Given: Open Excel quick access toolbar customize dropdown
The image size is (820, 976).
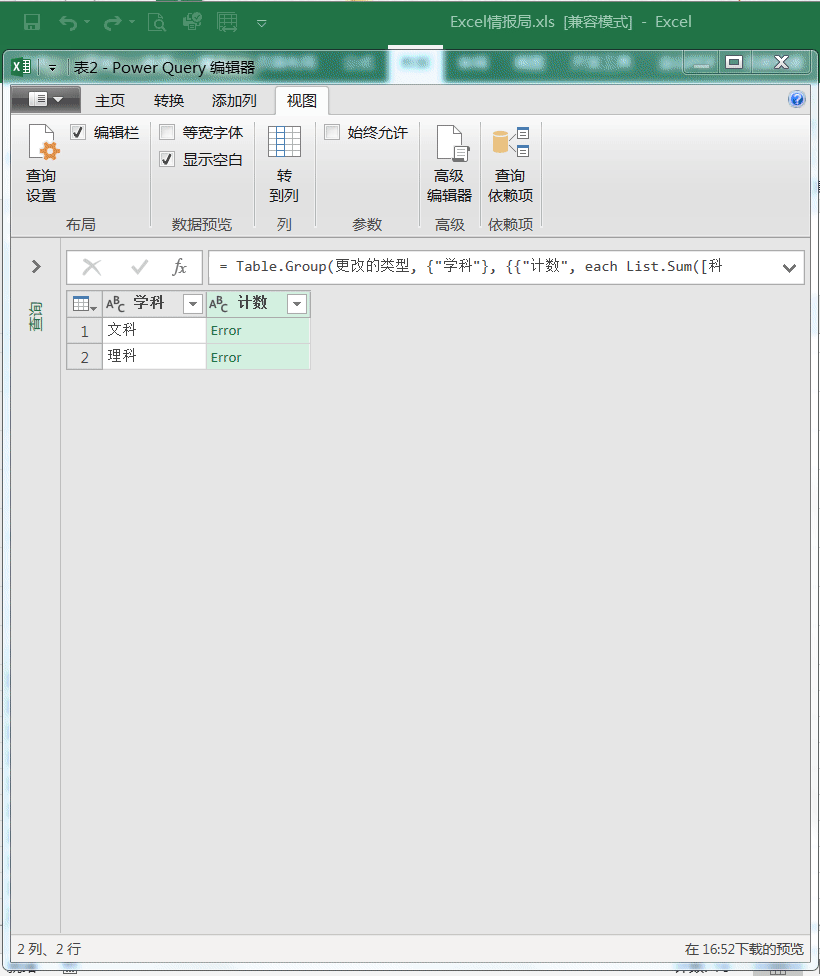Looking at the screenshot, I should pos(262,24).
